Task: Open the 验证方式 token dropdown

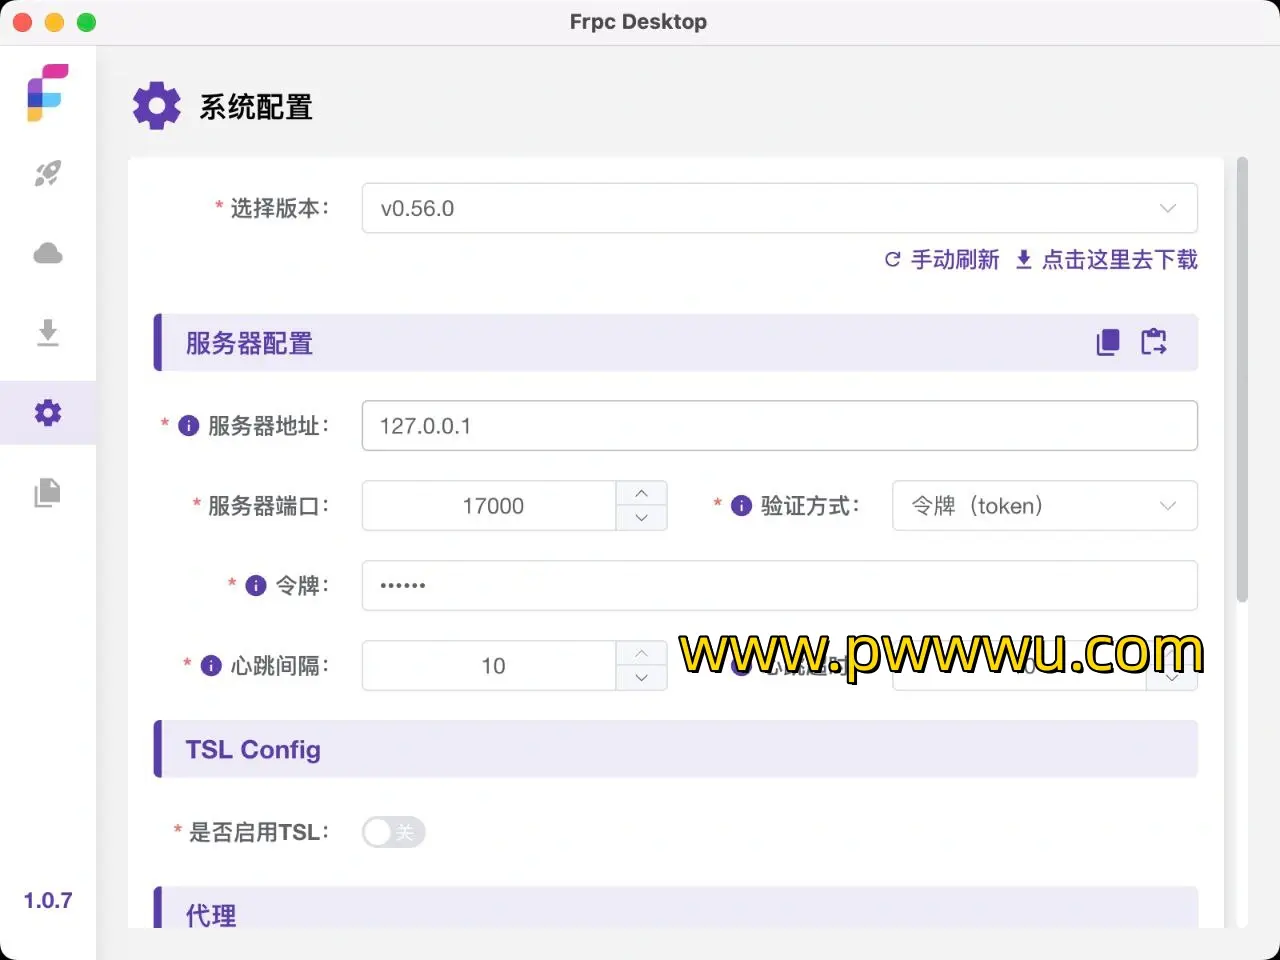Action: tap(1044, 506)
